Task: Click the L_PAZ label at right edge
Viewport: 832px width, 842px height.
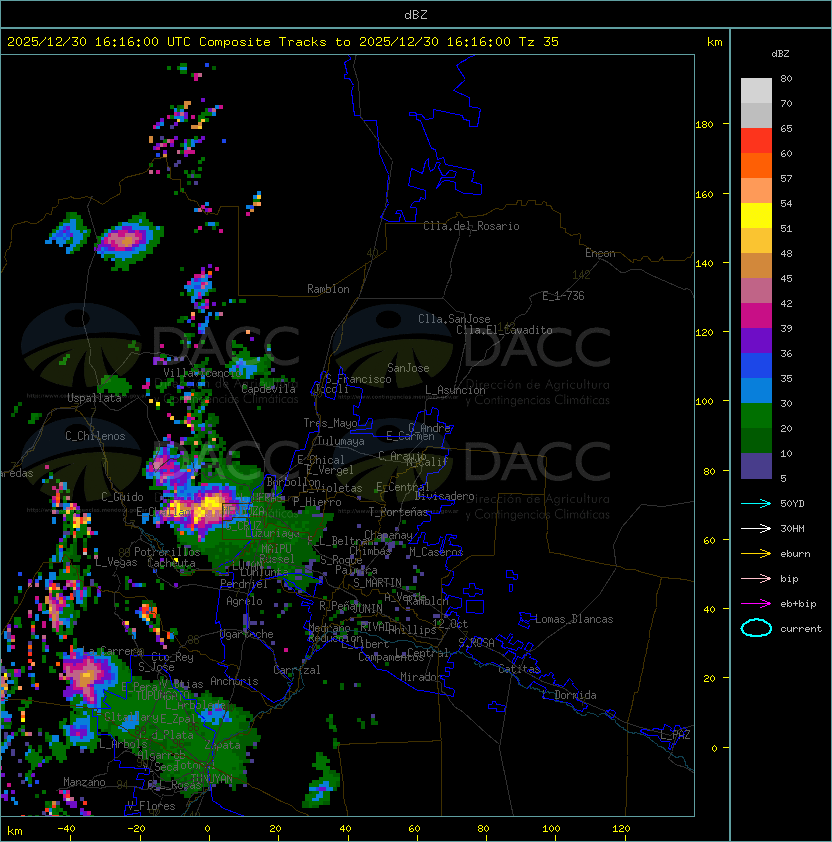Action: 675,735
